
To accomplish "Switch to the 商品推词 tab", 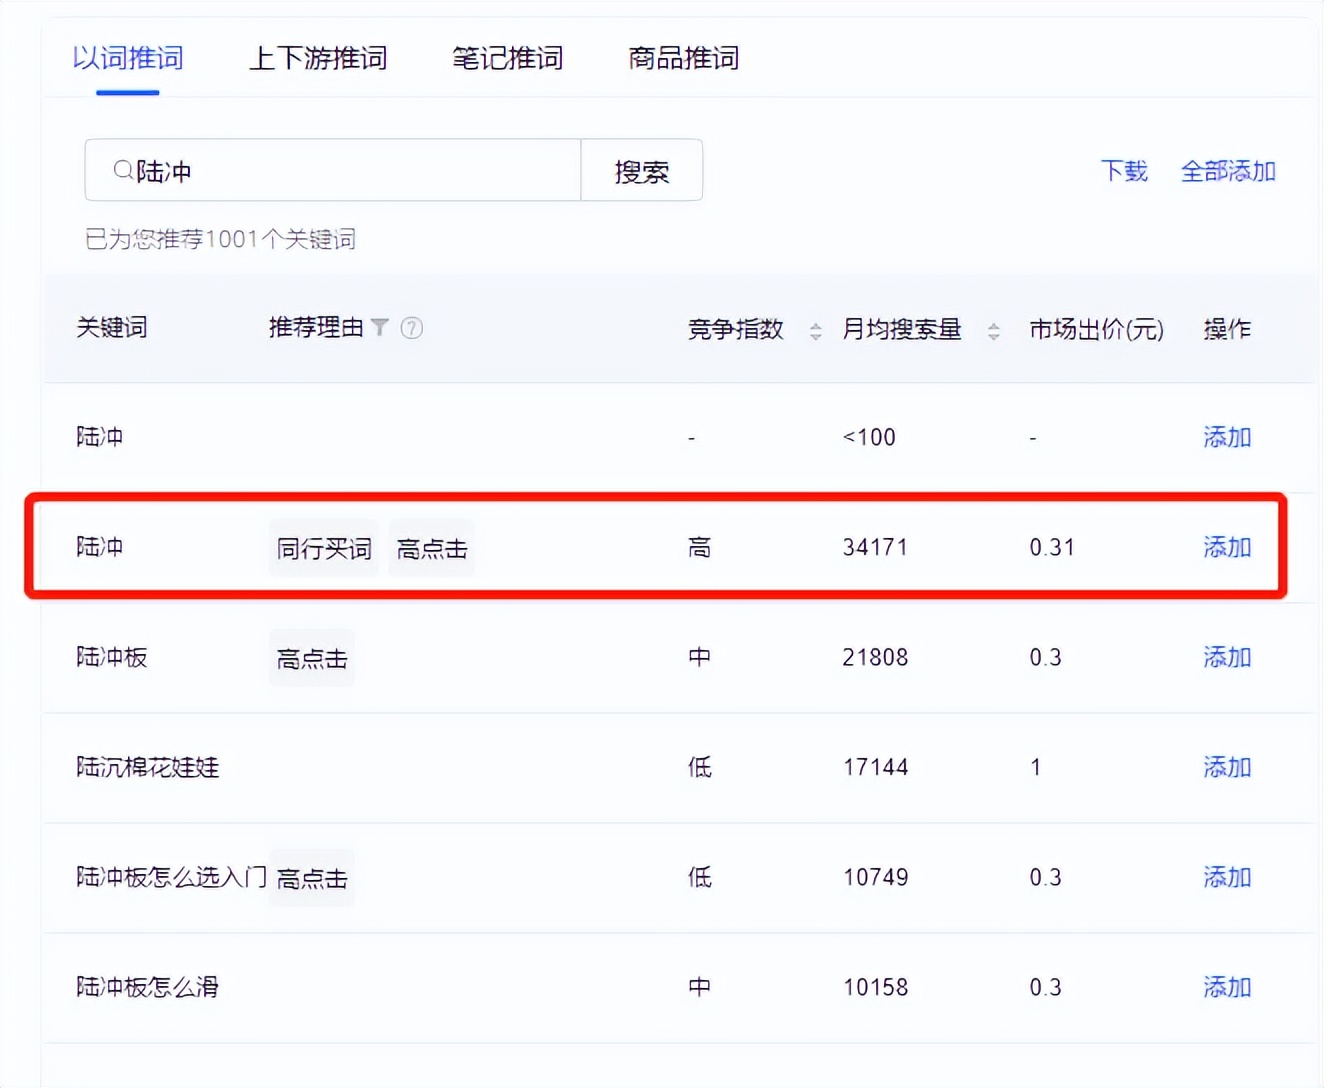I will point(682,58).
